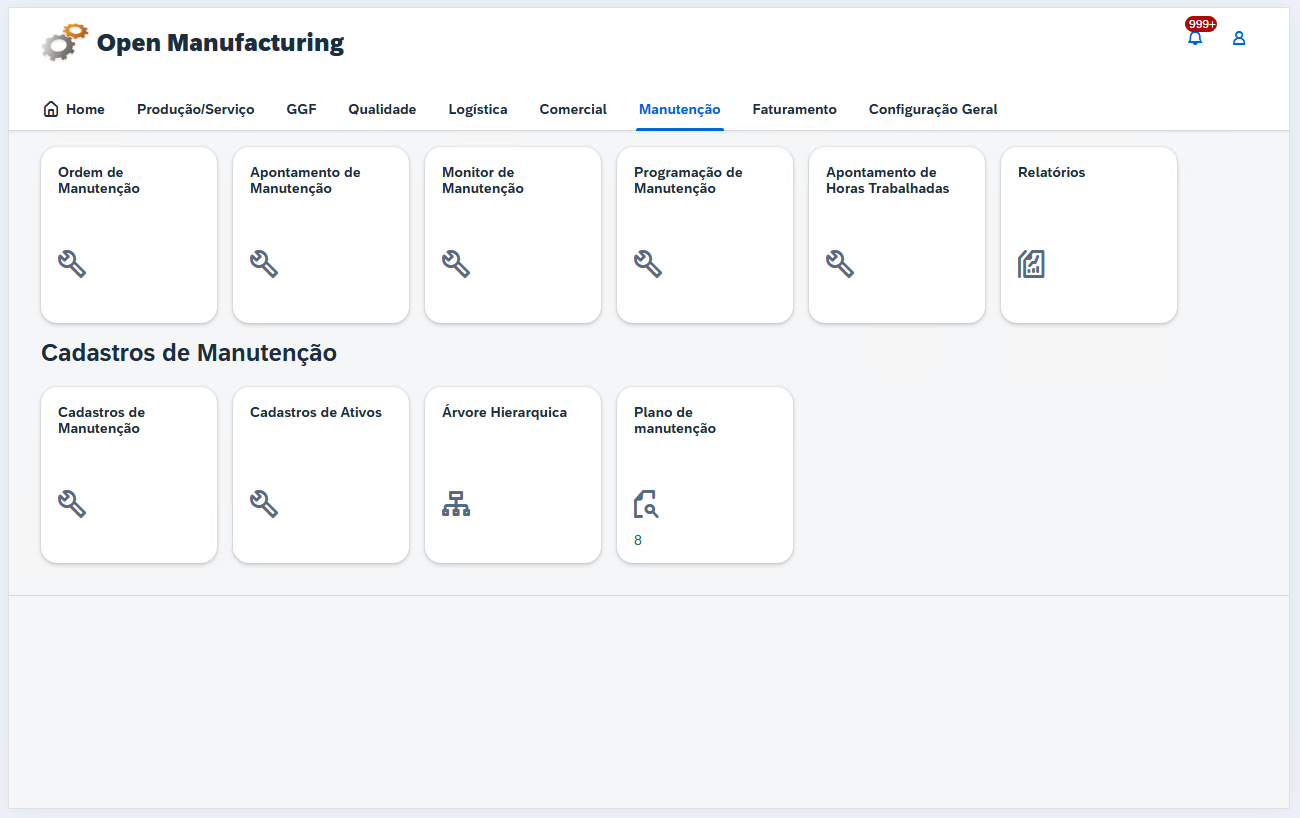Viewport: 1300px width, 818px height.
Task: Click the Relatórios report chart icon
Action: [x=1032, y=264]
